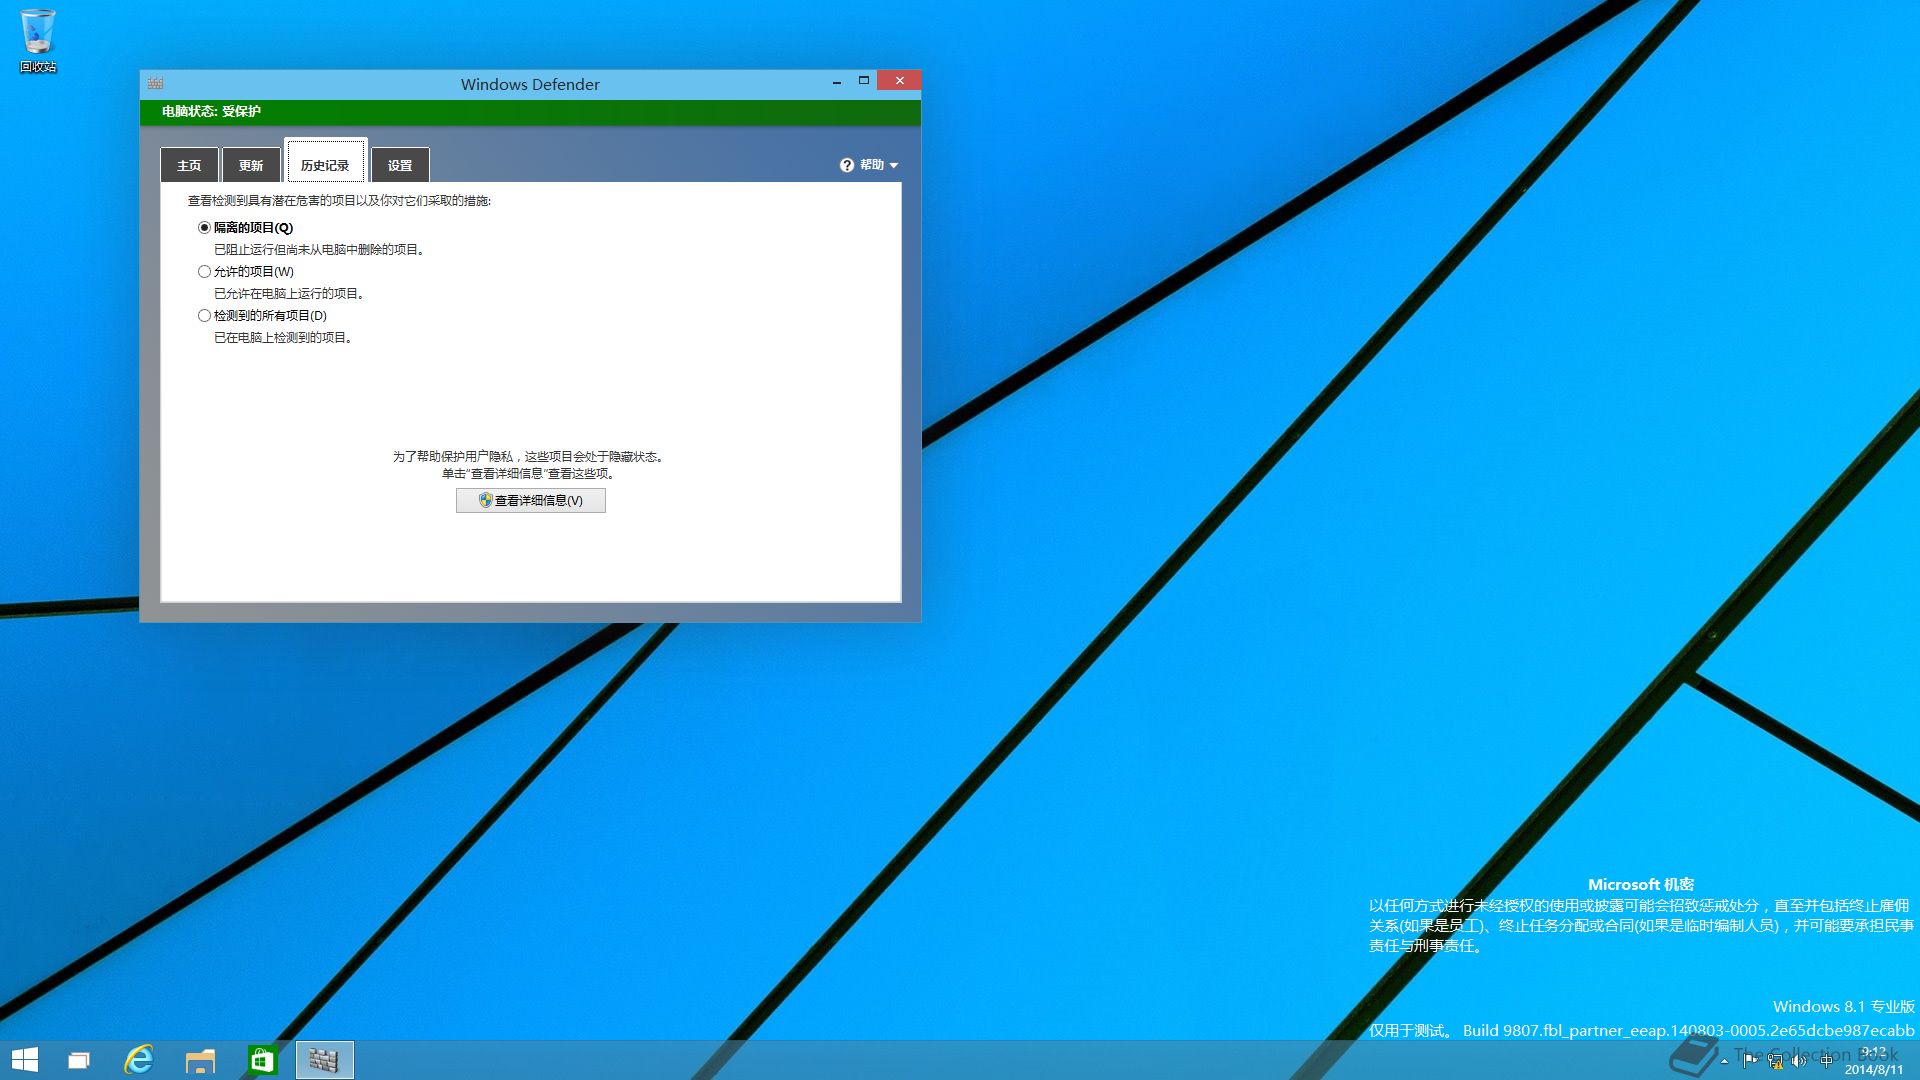Viewport: 1920px width, 1080px height.
Task: Open the Action Center flag tray icon
Action: (x=1750, y=1061)
